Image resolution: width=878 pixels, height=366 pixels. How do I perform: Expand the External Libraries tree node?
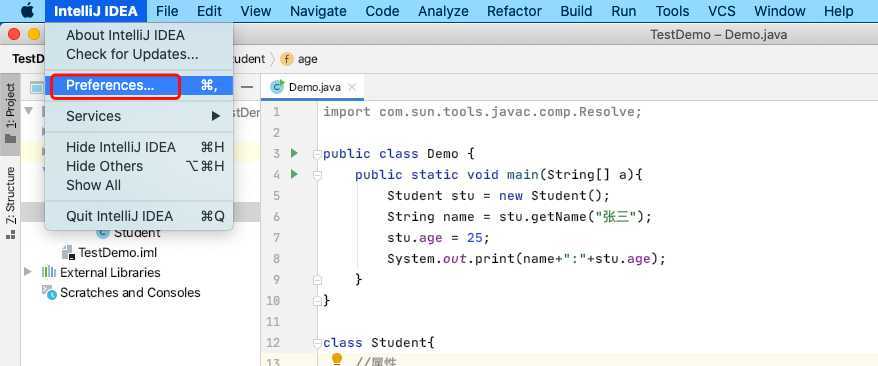tap(28, 273)
